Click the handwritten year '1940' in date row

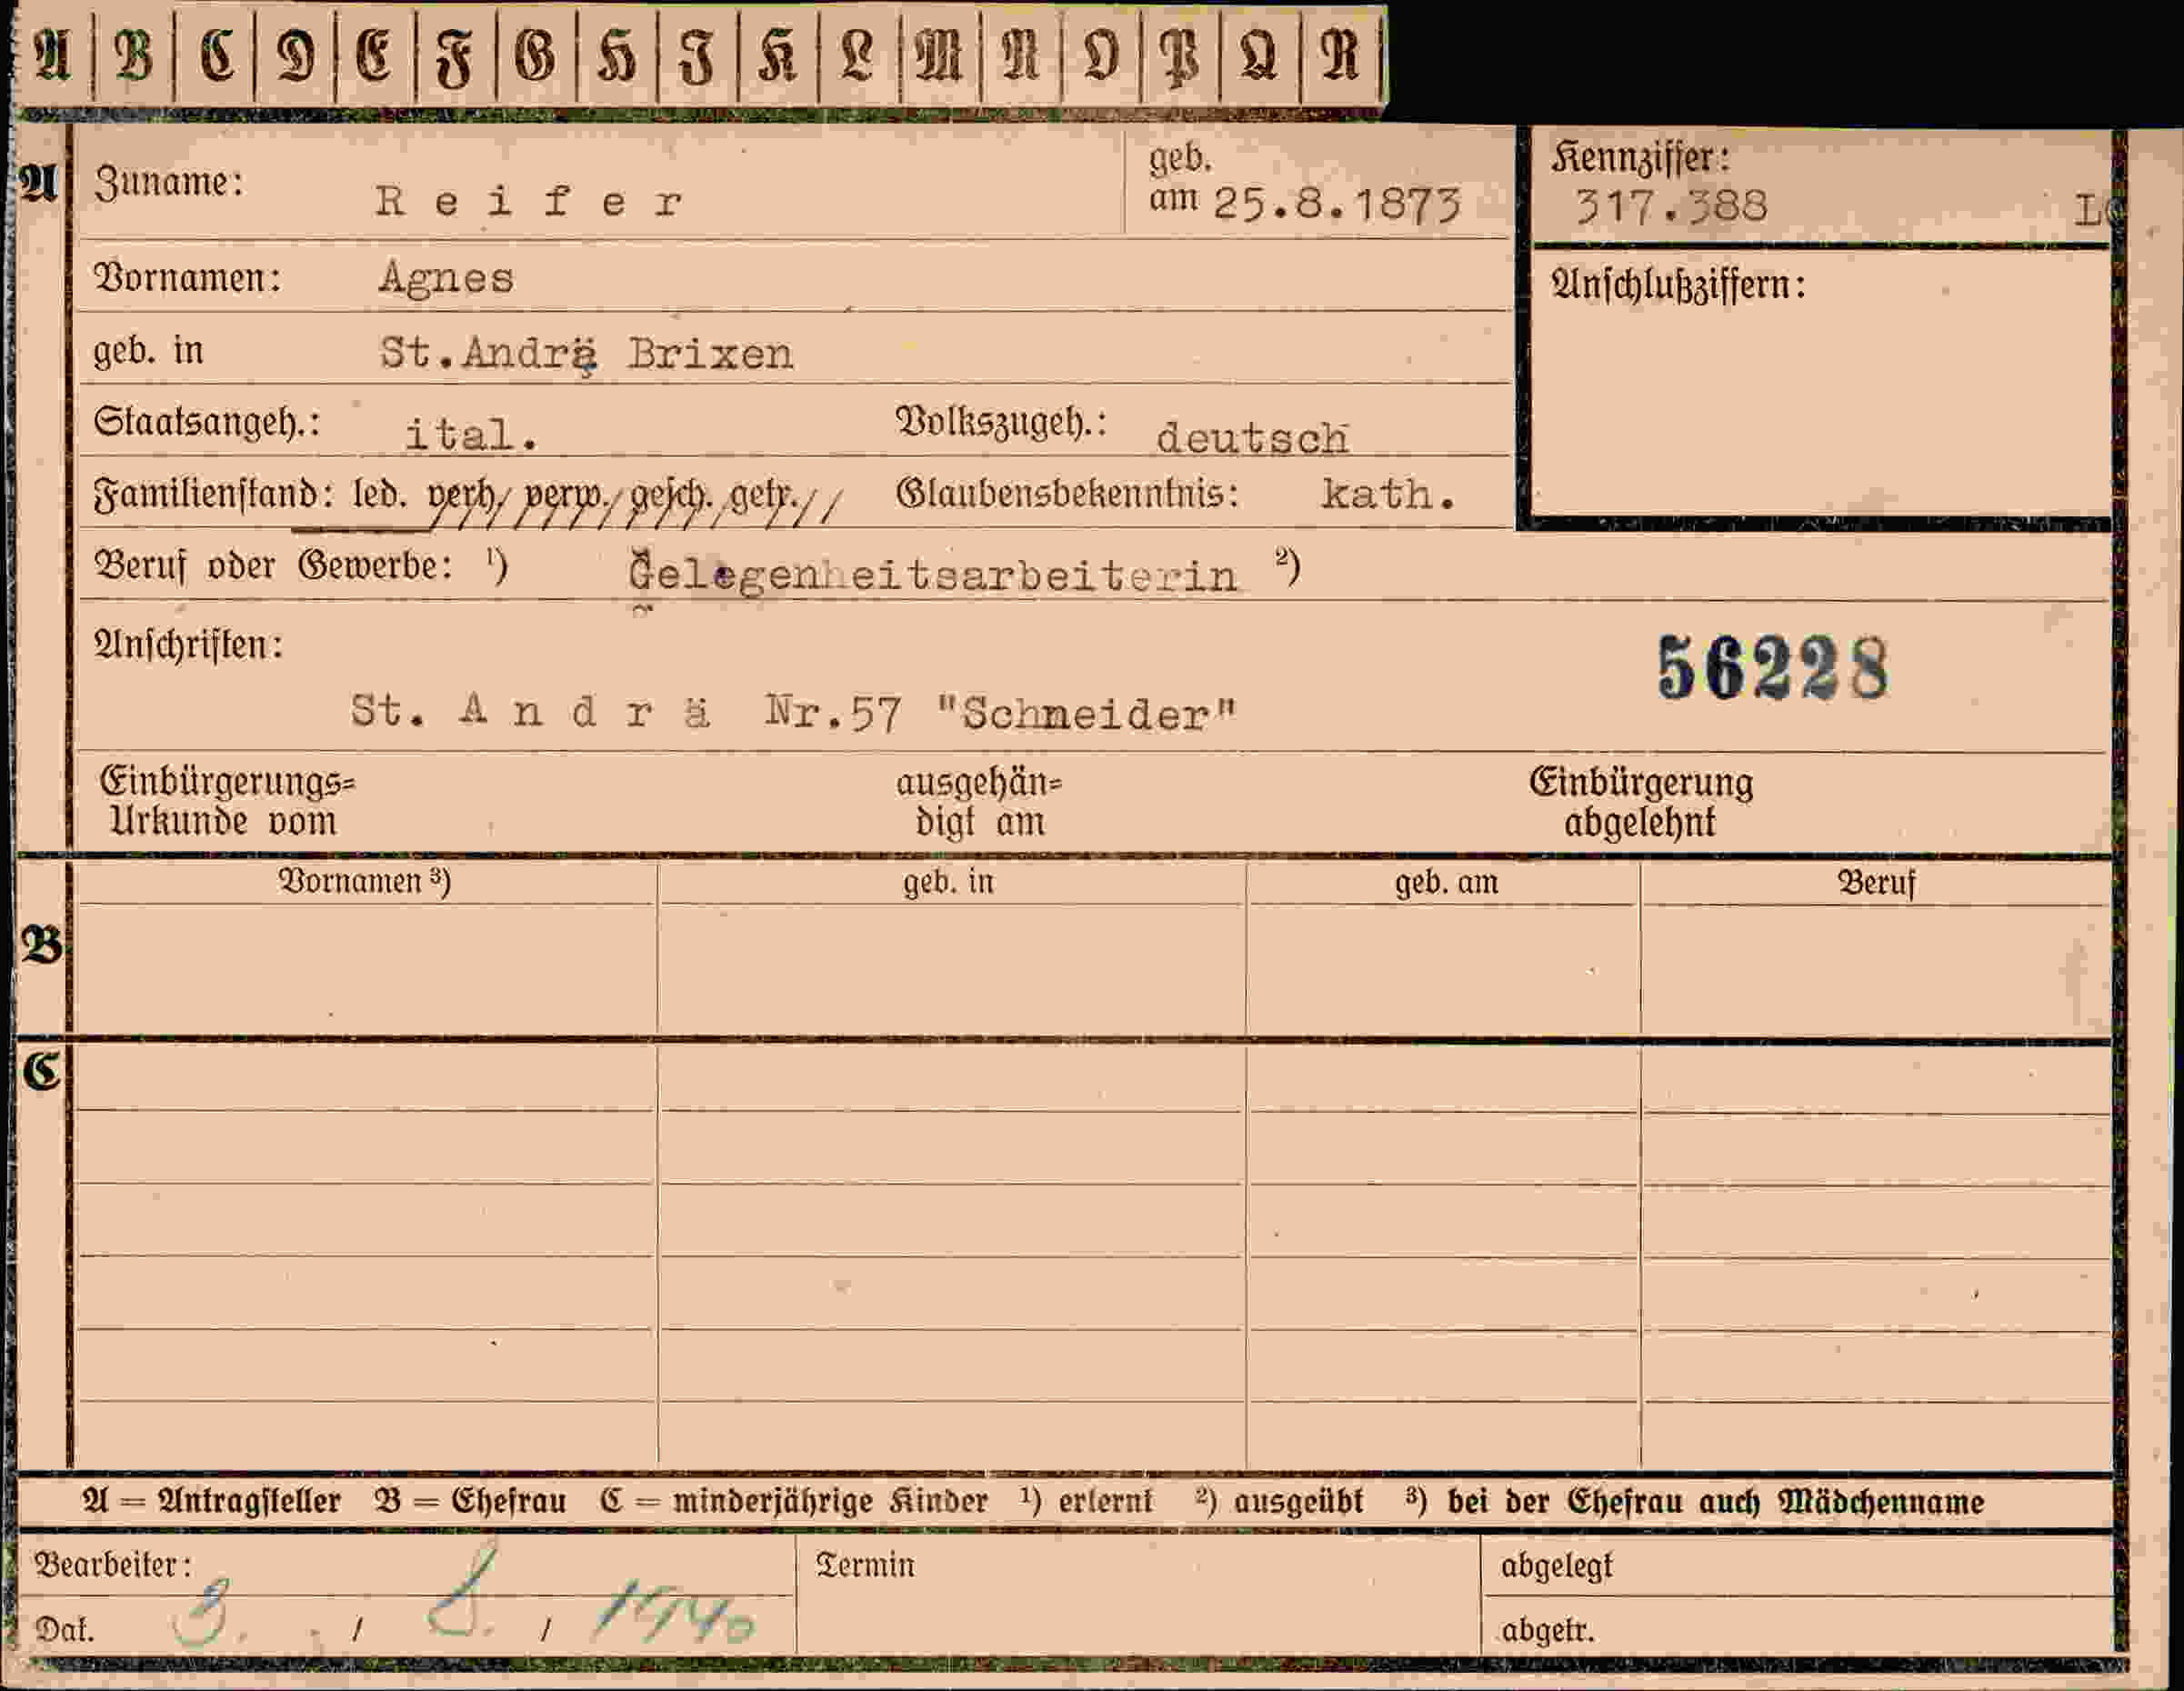pyautogui.click(x=675, y=1611)
